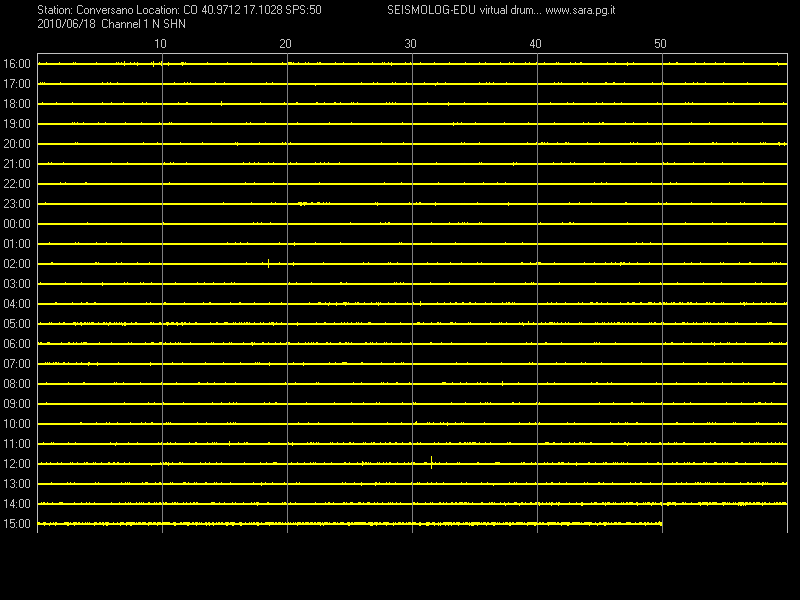Click the 19:00 hour label

(x=17, y=124)
